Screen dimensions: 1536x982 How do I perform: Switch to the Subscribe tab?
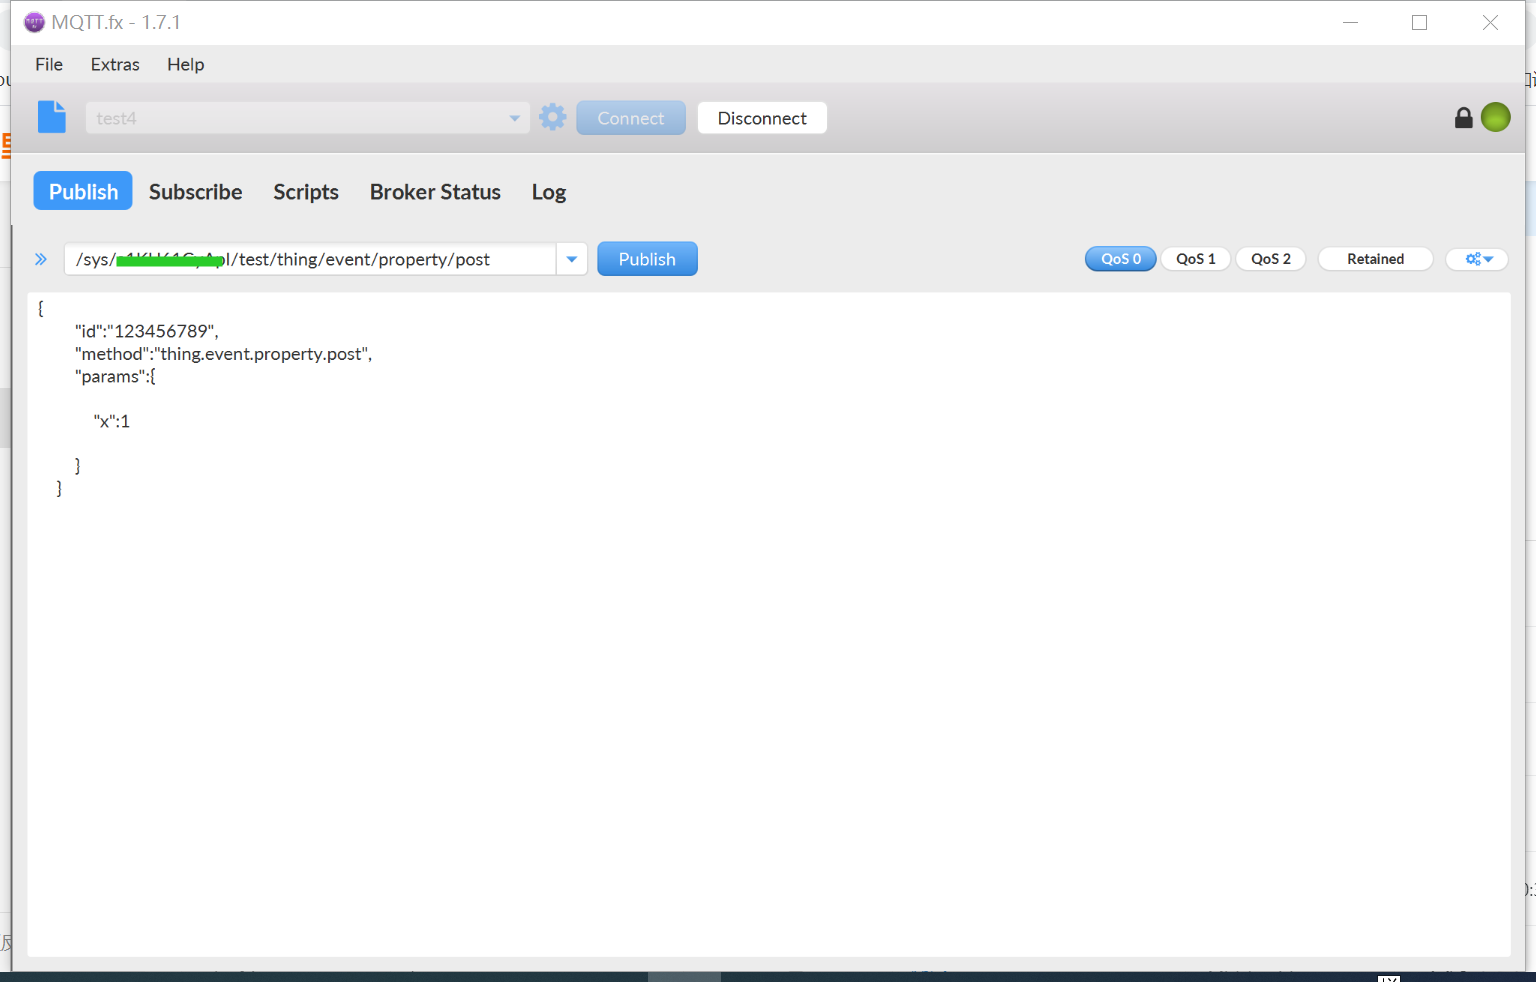click(x=196, y=192)
